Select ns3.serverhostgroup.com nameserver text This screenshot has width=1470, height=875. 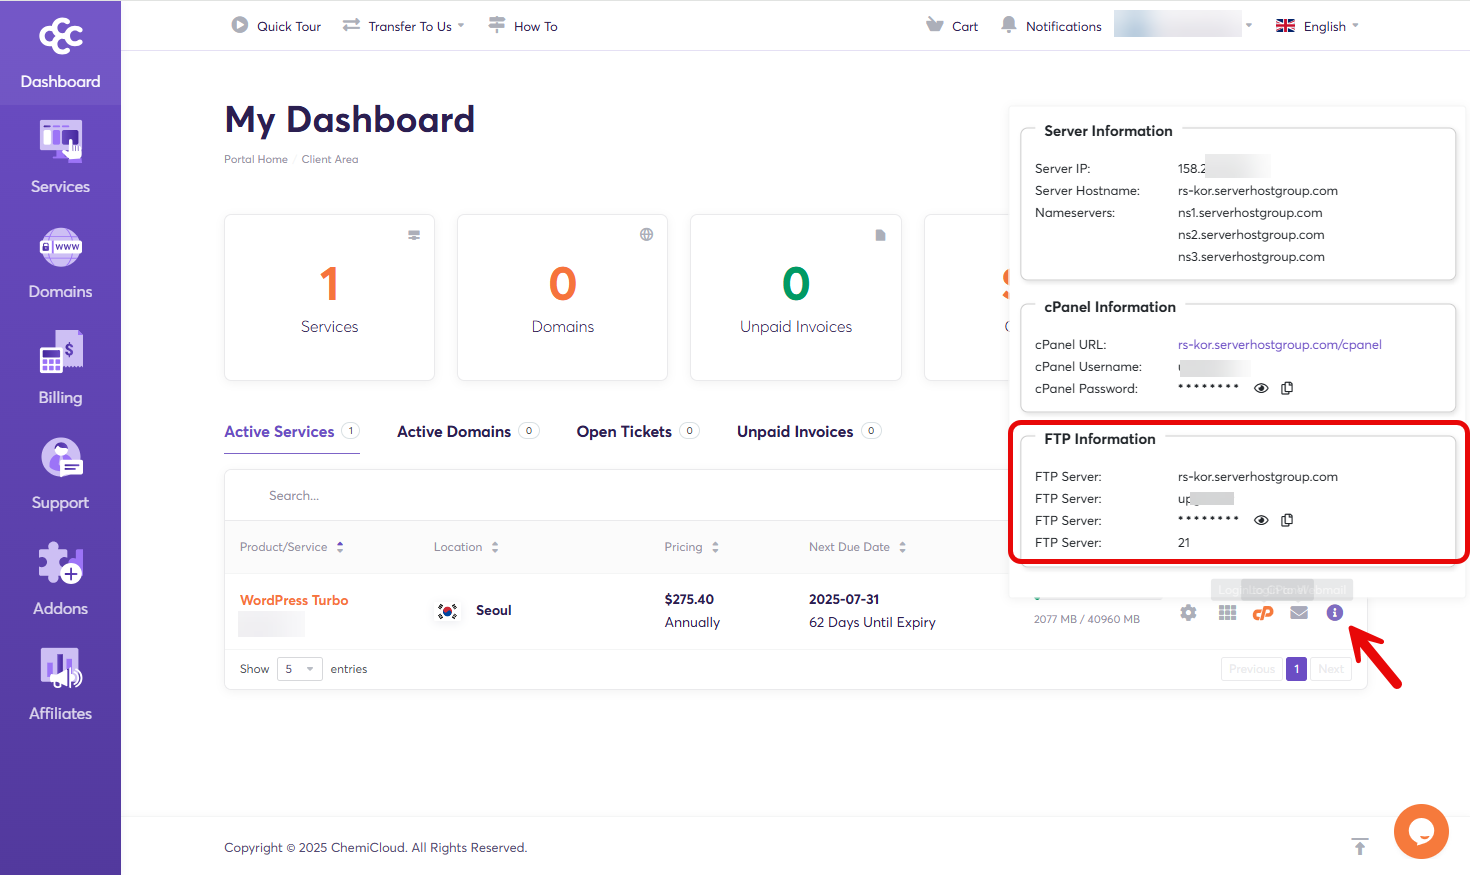tap(1251, 257)
